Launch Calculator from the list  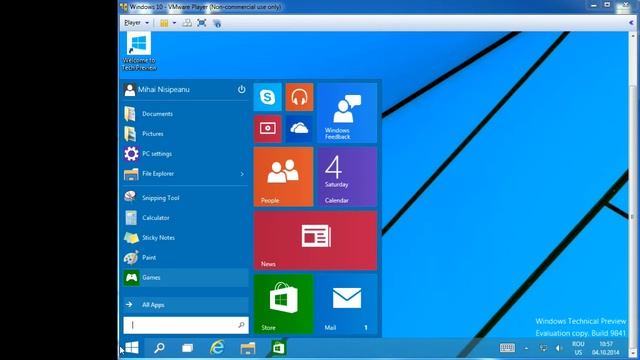click(186, 218)
